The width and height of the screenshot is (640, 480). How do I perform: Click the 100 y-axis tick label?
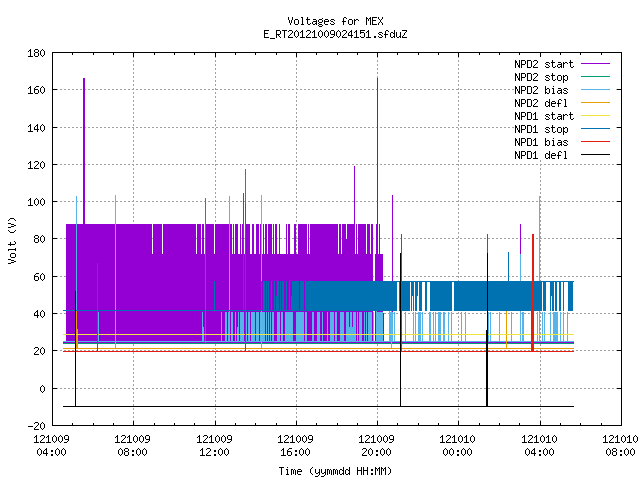[x=36, y=202]
